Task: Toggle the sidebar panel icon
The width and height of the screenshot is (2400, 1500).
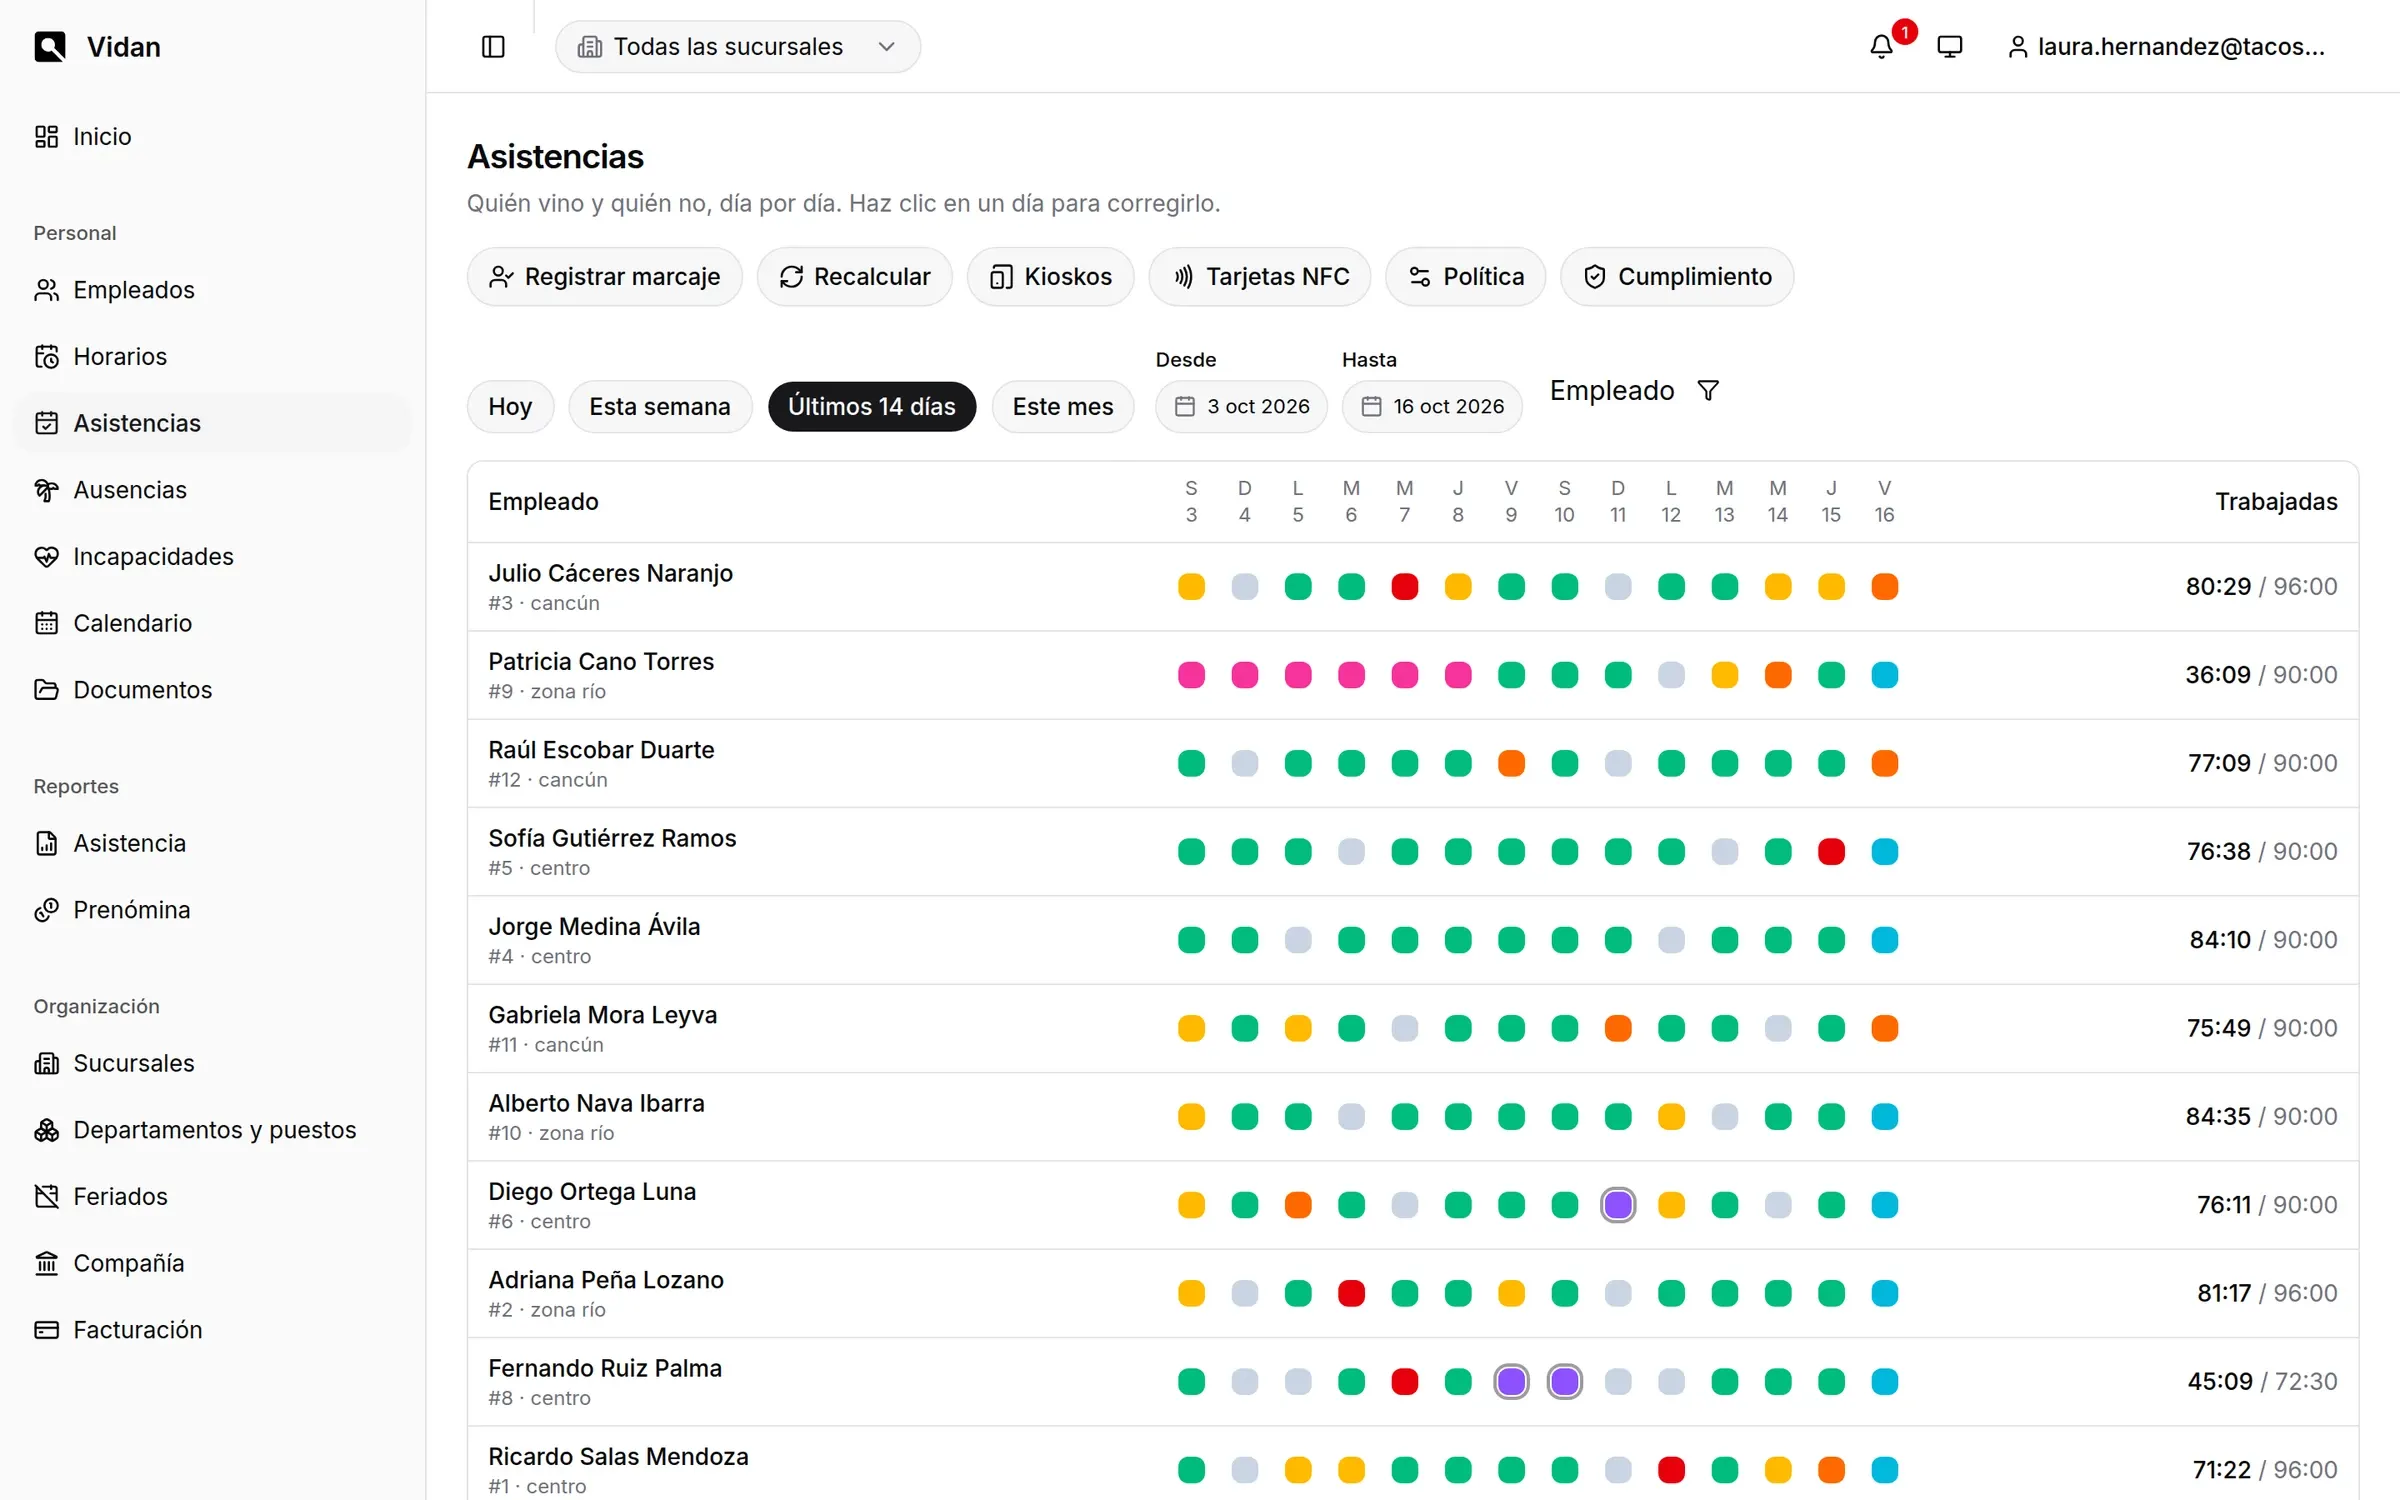Action: click(x=493, y=47)
